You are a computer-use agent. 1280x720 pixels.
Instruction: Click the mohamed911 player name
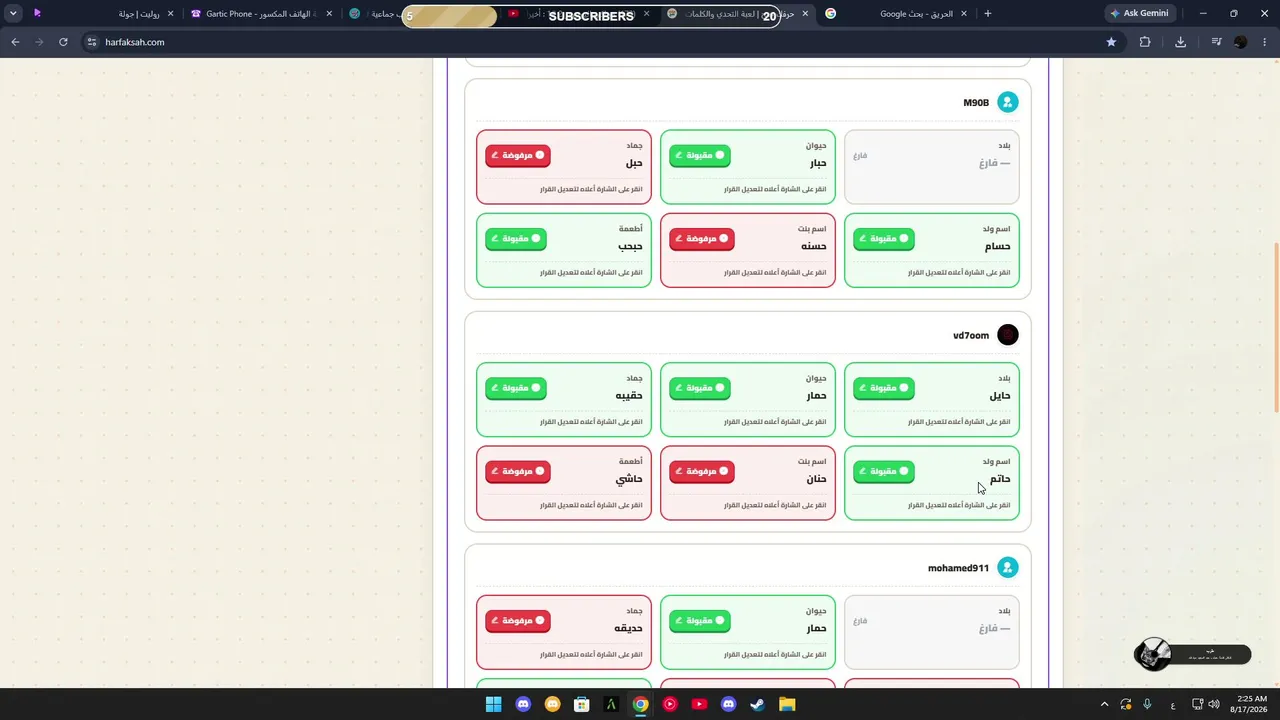pyautogui.click(x=958, y=569)
